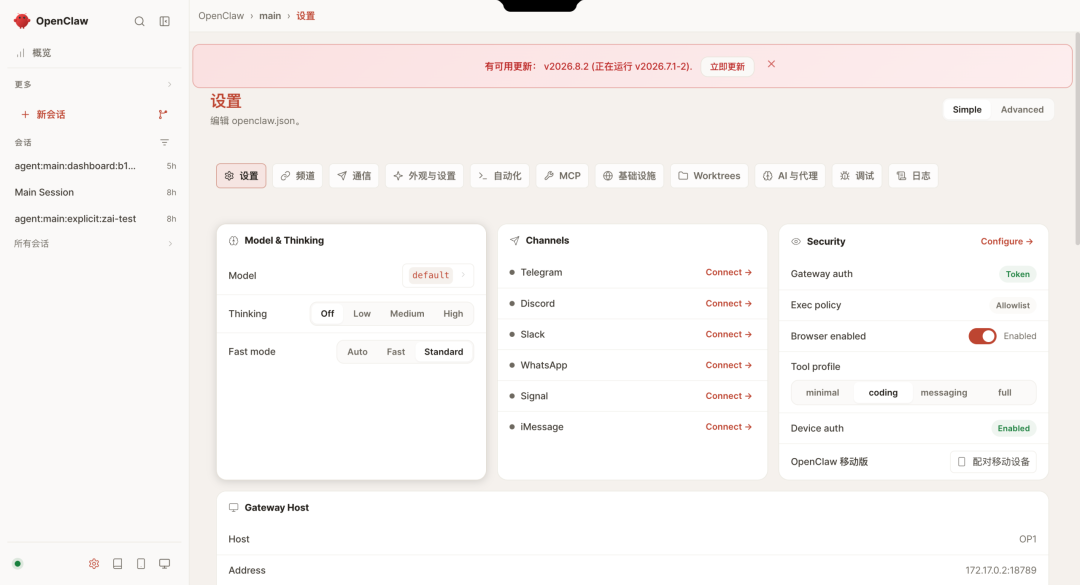Open the 设置 tab with gear icon
This screenshot has width=1080, height=585.
(x=241, y=176)
